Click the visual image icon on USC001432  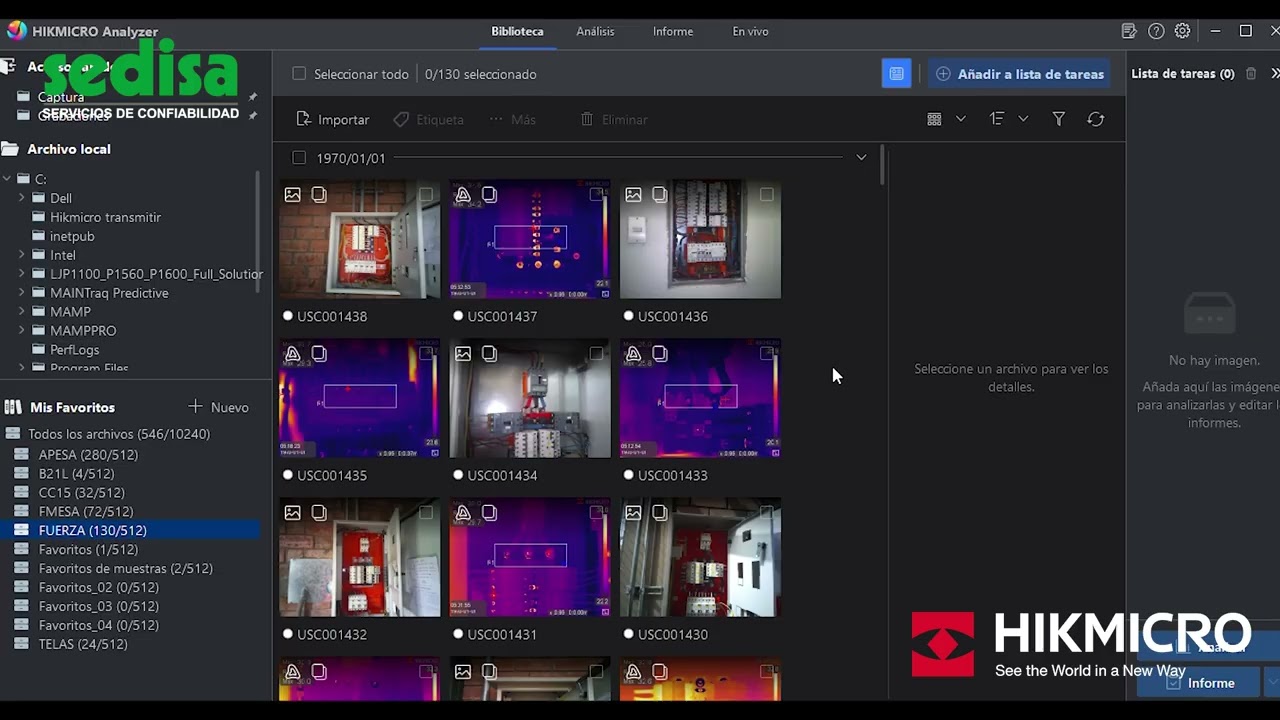point(292,513)
